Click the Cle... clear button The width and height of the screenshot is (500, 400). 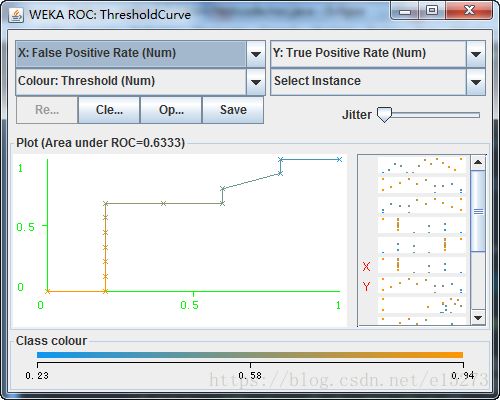tap(109, 110)
